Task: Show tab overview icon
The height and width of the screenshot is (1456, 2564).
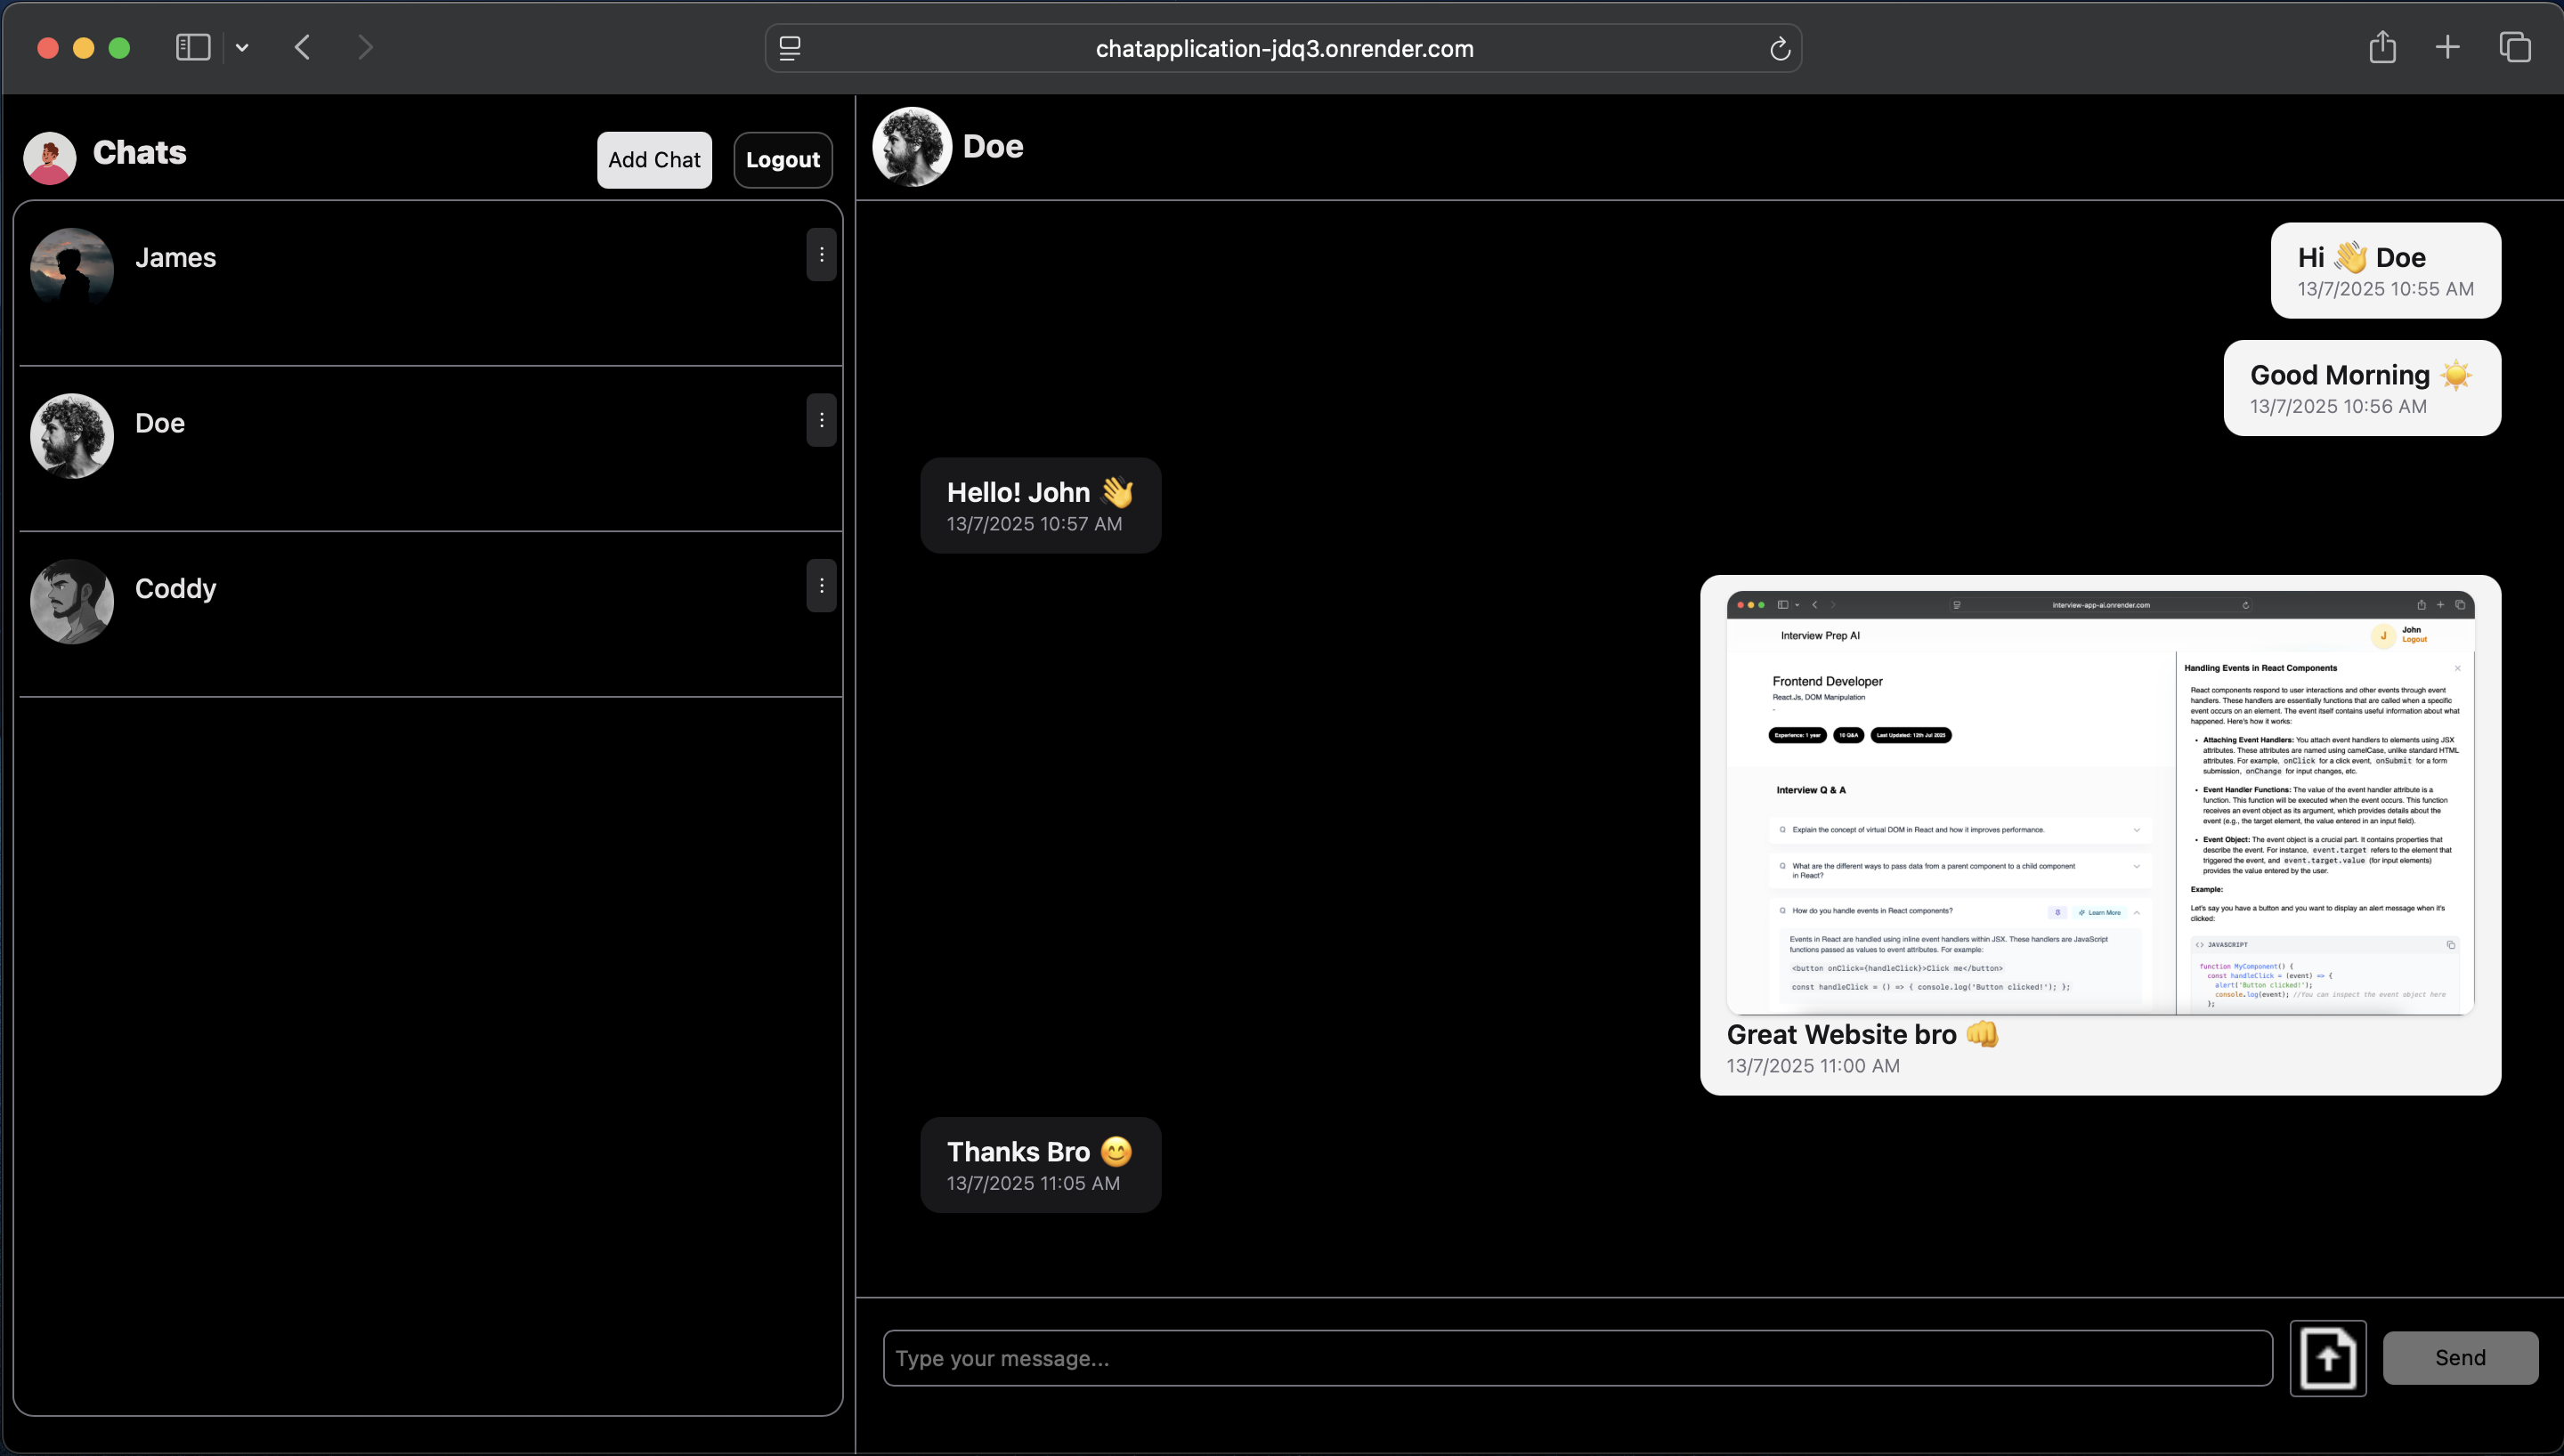Action: pyautogui.click(x=2514, y=47)
